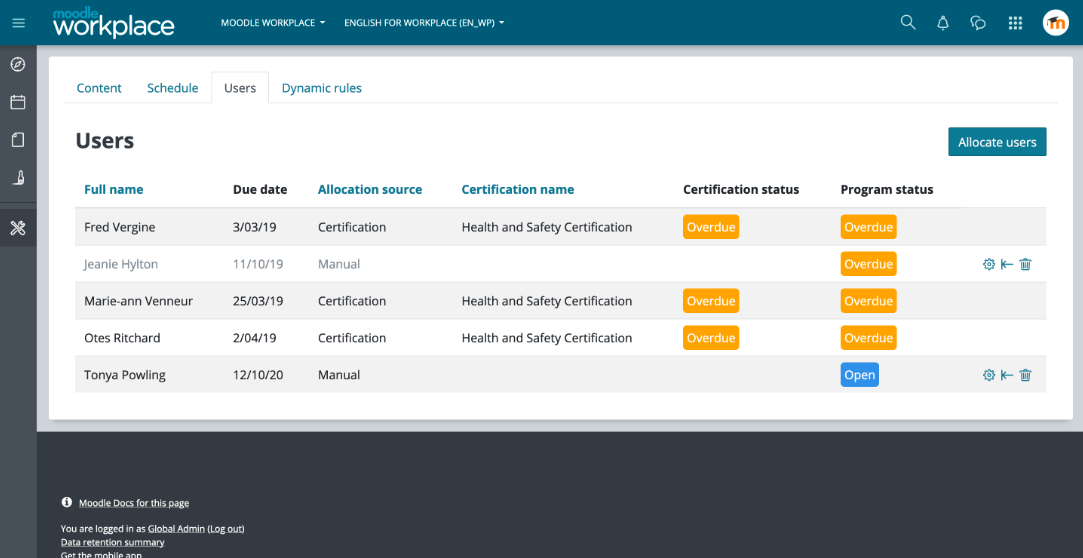Click Health and Safety Certification in Otes's row
The width and height of the screenshot is (1083, 558).
(546, 338)
